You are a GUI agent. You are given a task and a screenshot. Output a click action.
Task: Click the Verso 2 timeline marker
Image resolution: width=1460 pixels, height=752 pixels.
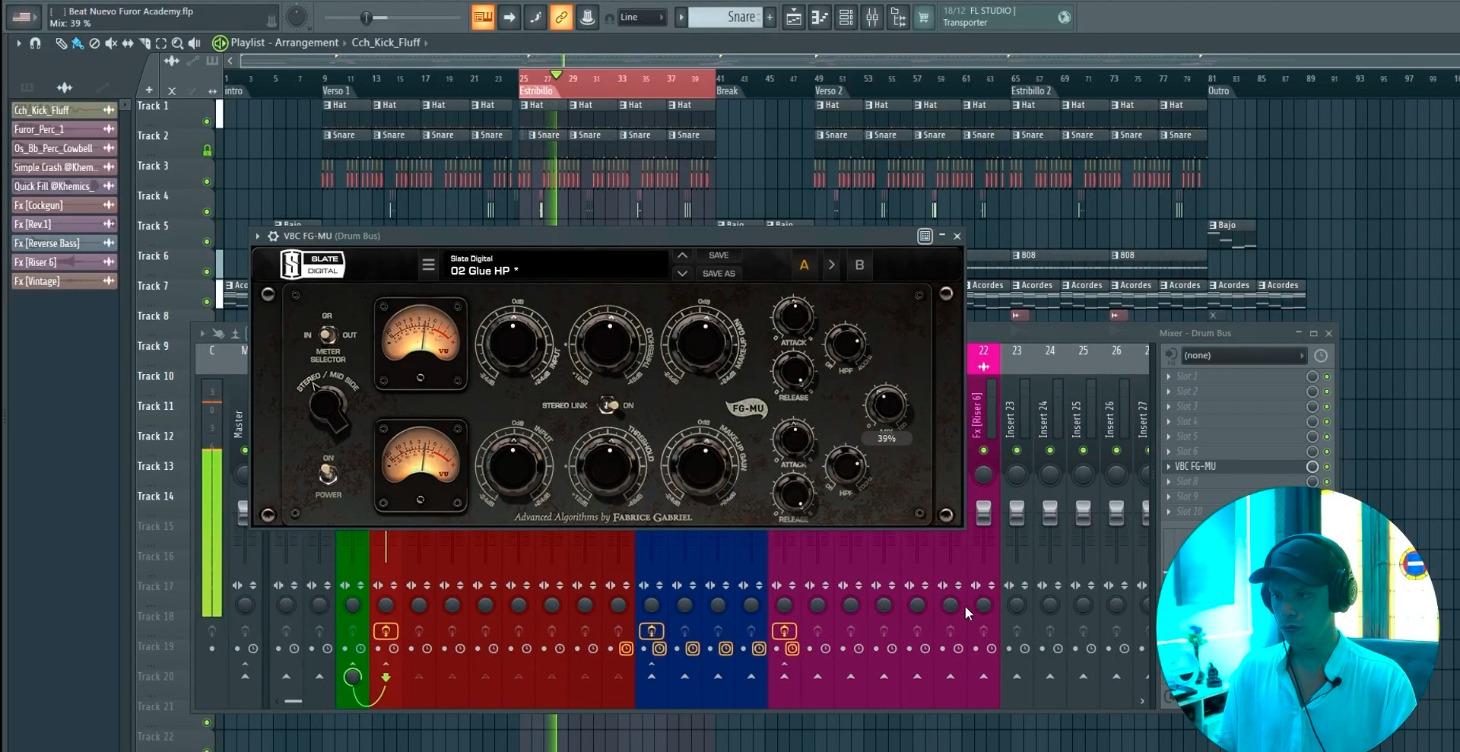tap(829, 91)
